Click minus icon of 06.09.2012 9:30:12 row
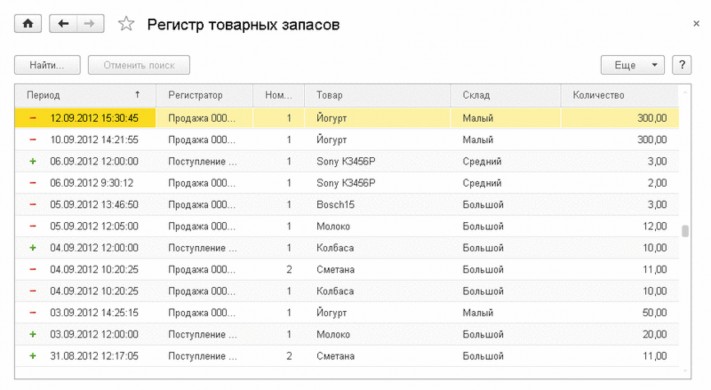 pyautogui.click(x=33, y=183)
